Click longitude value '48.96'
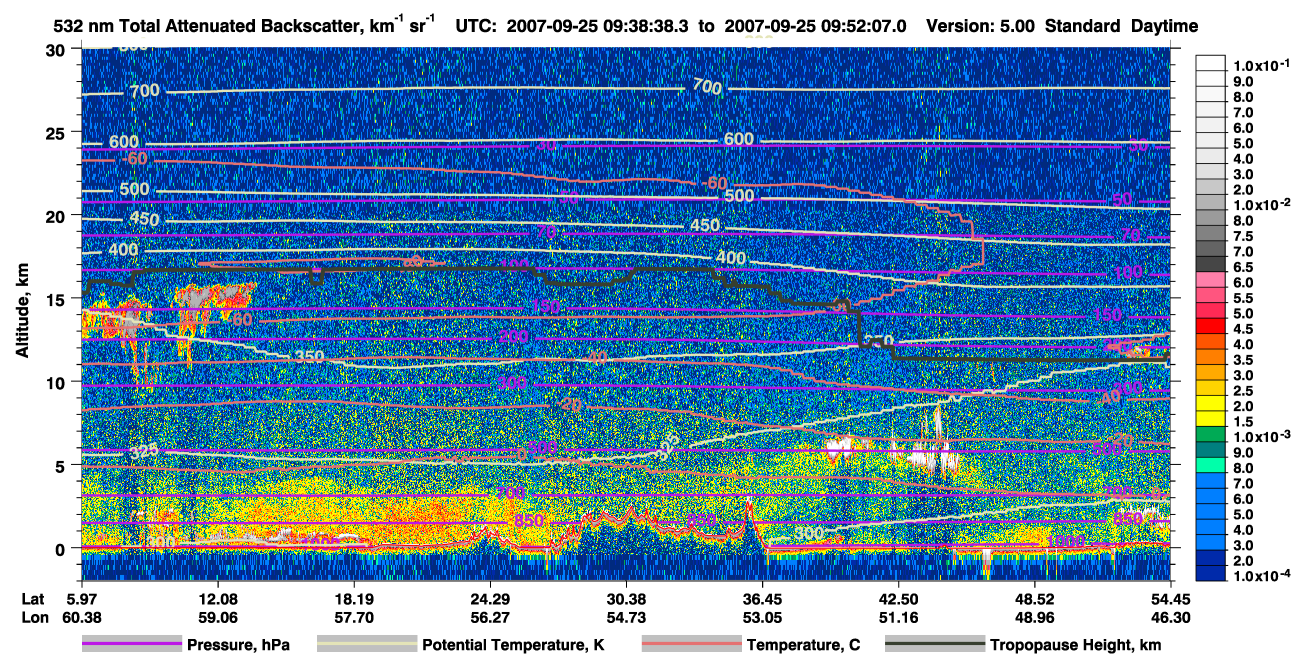The width and height of the screenshot is (1300, 667). tap(1034, 617)
